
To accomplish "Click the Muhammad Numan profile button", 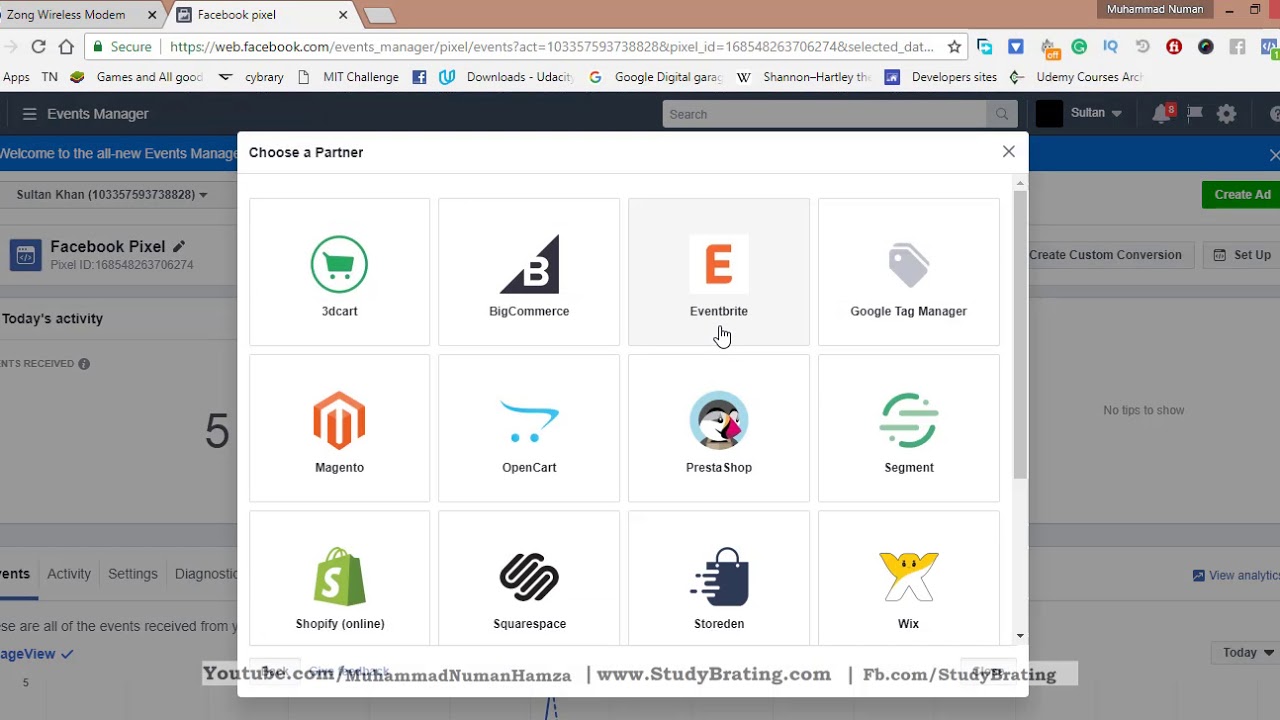I will (x=1155, y=10).
